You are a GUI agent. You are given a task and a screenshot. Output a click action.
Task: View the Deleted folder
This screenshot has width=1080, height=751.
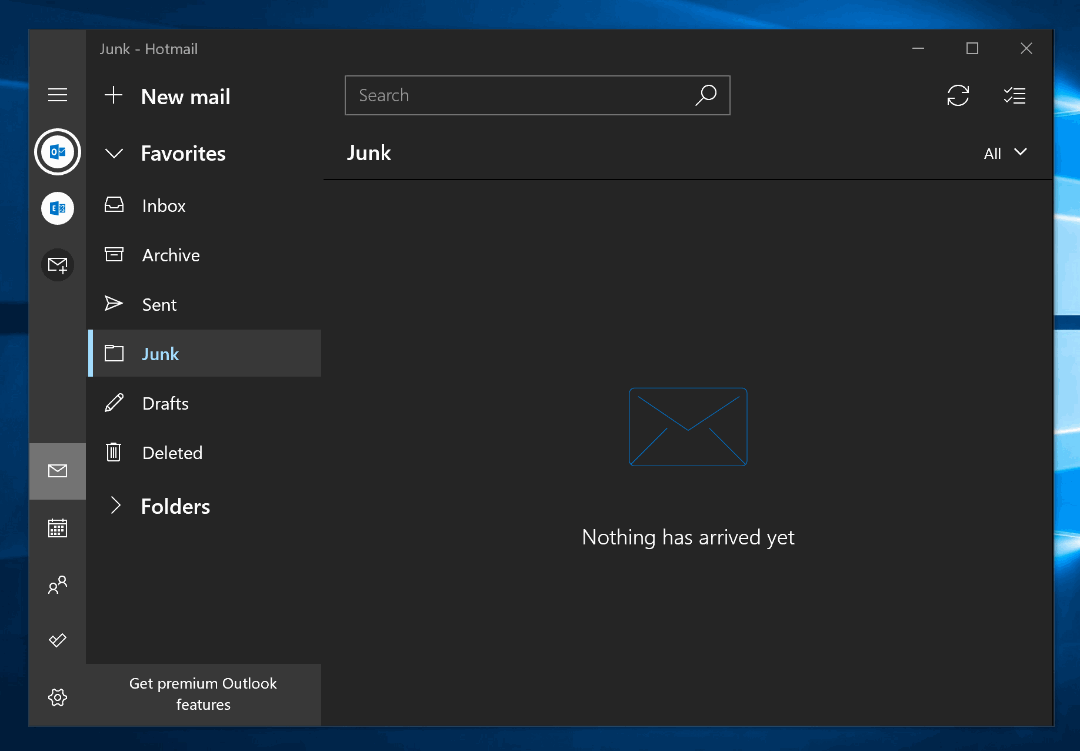(x=205, y=453)
